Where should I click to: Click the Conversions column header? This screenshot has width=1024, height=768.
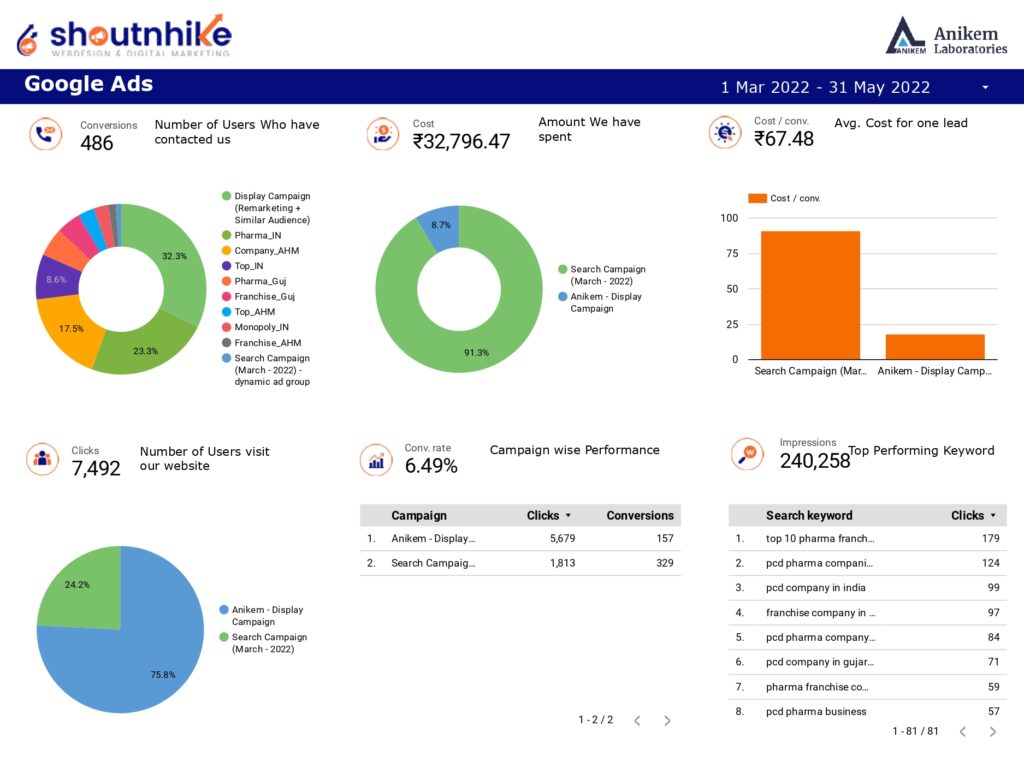tap(640, 515)
